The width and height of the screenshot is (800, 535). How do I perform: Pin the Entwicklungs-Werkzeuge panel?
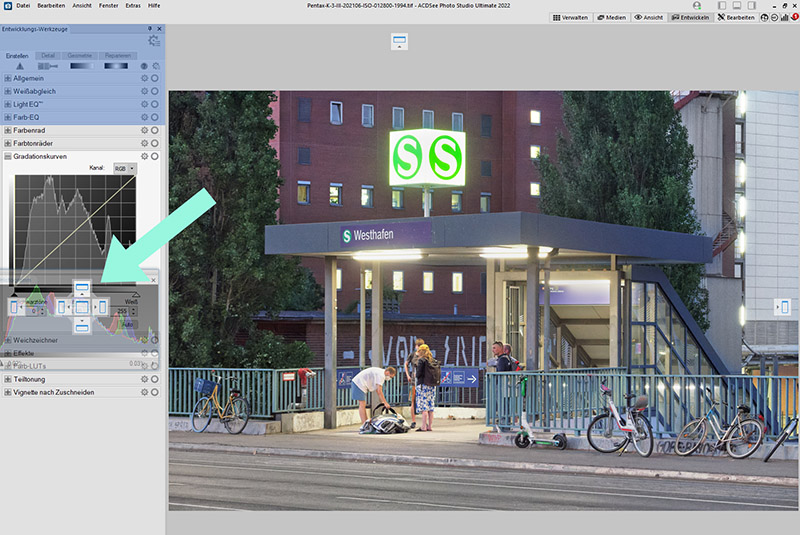point(149,29)
